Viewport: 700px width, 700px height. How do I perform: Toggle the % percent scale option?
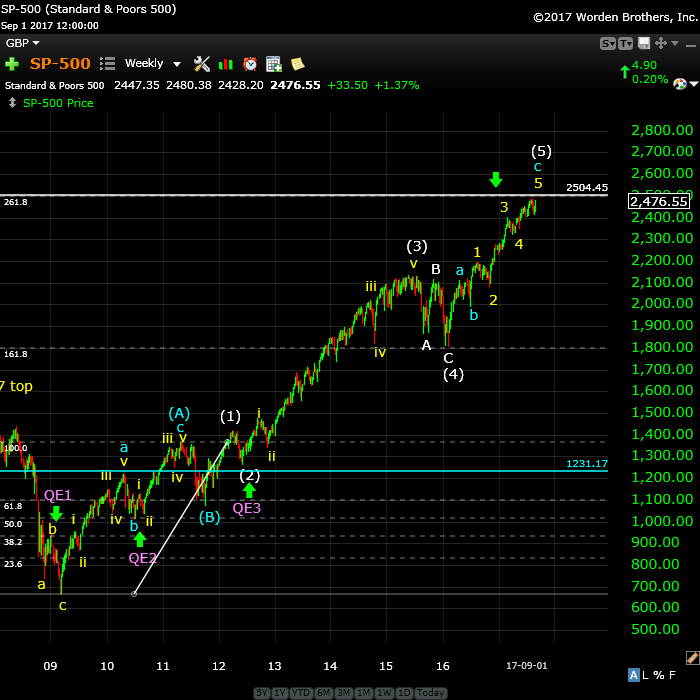658,675
